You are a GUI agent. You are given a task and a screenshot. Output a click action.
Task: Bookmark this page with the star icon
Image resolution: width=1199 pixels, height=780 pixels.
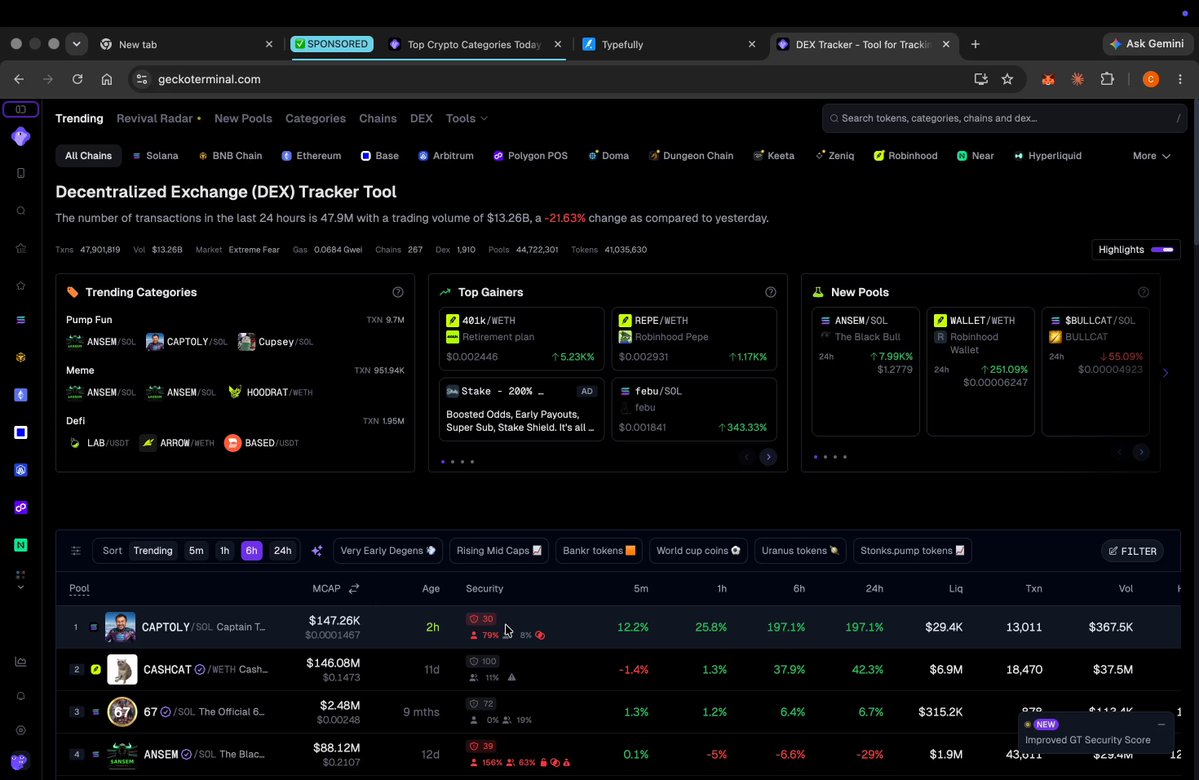[1007, 79]
